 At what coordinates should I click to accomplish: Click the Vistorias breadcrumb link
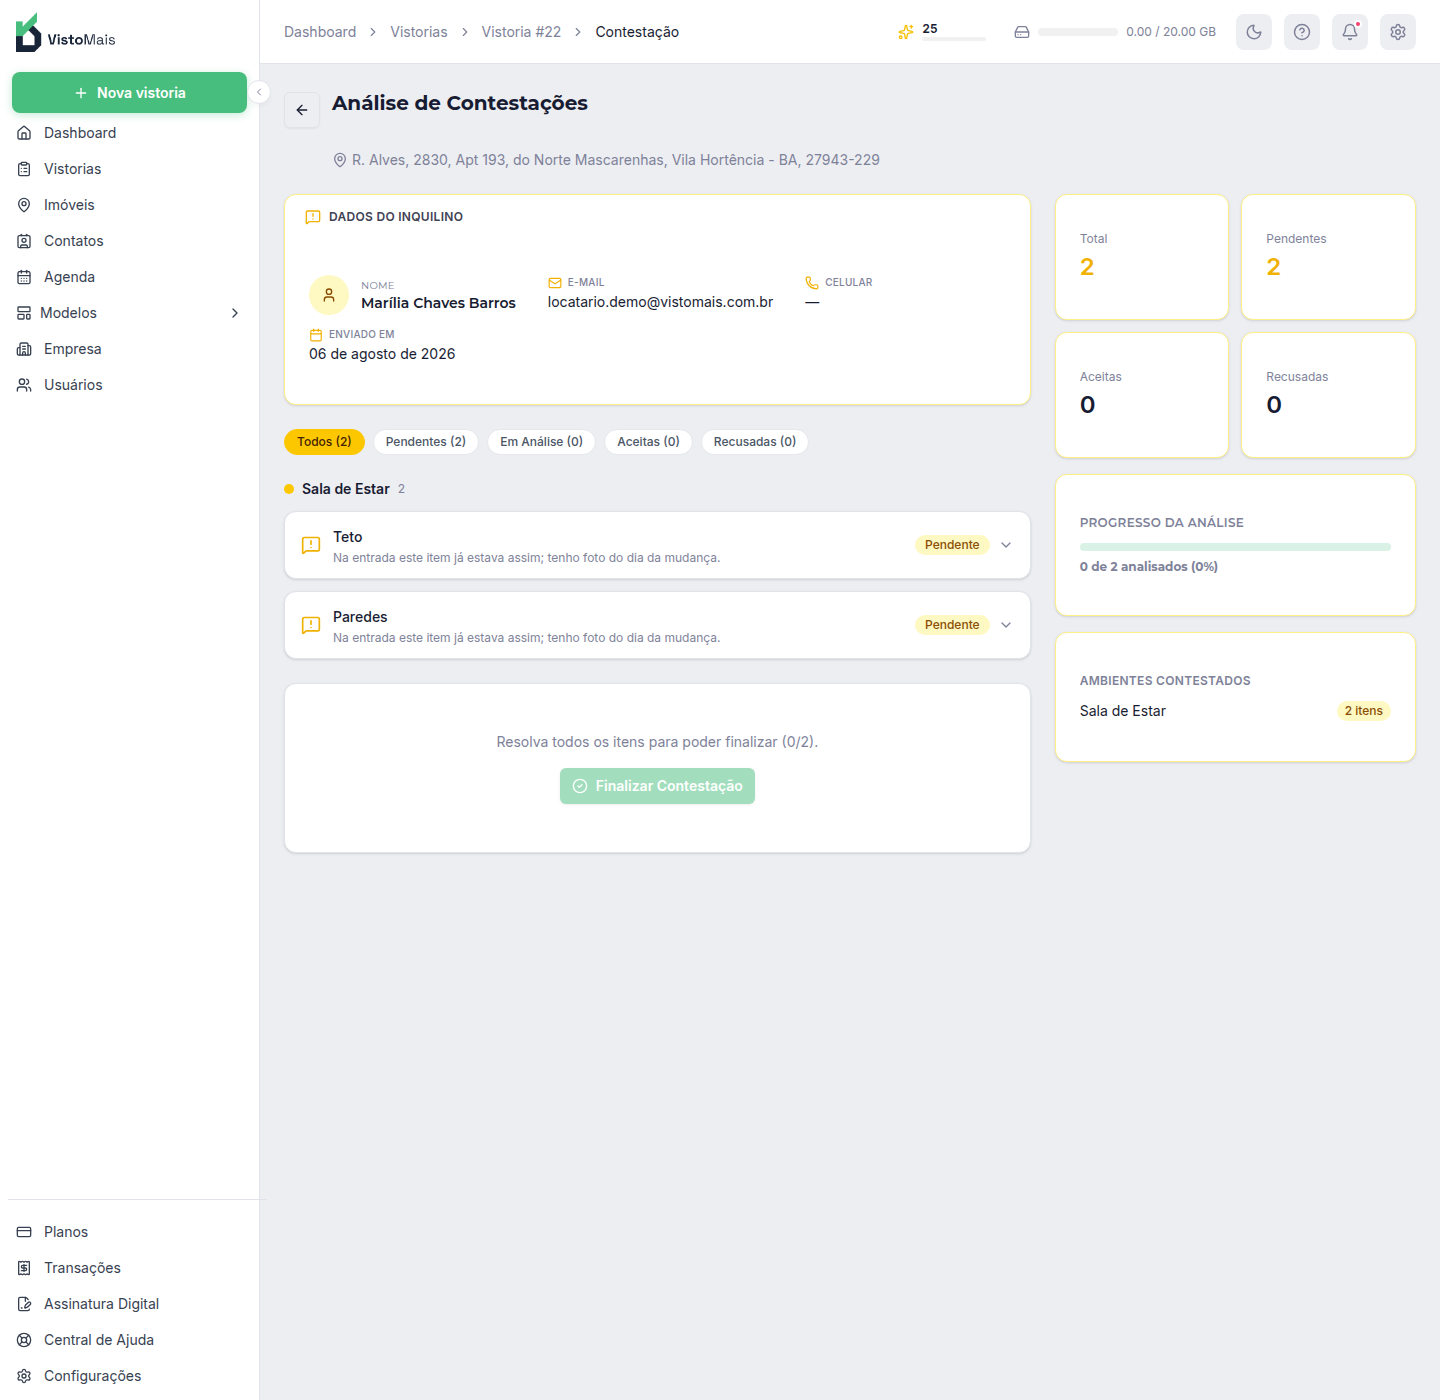[x=419, y=32]
